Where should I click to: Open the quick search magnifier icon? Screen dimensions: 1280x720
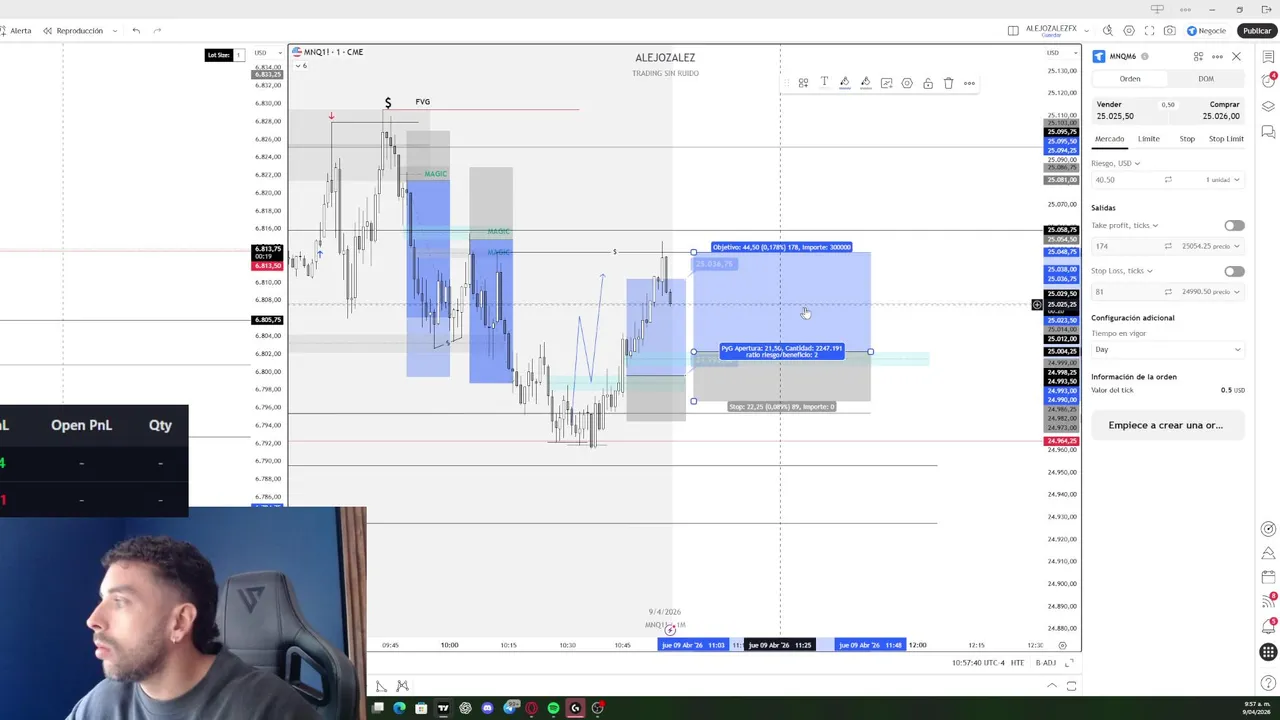click(x=1108, y=31)
